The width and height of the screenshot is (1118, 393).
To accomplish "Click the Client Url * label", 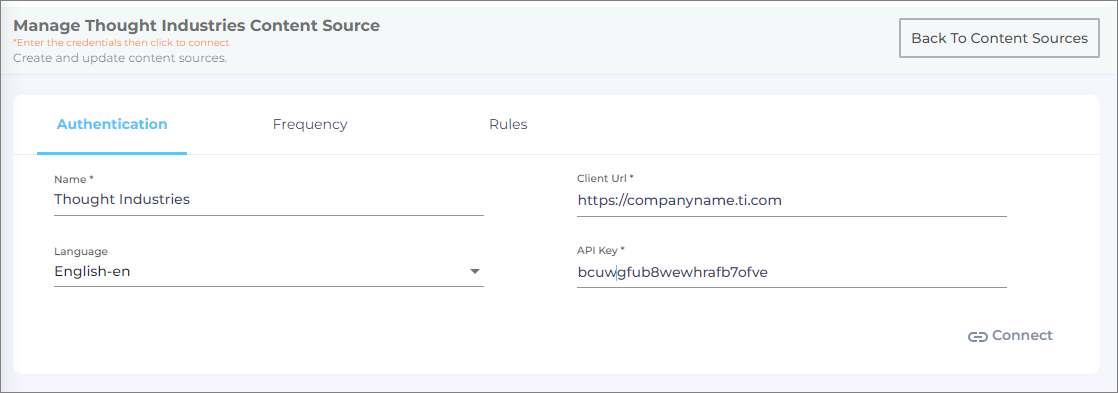I will [605, 178].
